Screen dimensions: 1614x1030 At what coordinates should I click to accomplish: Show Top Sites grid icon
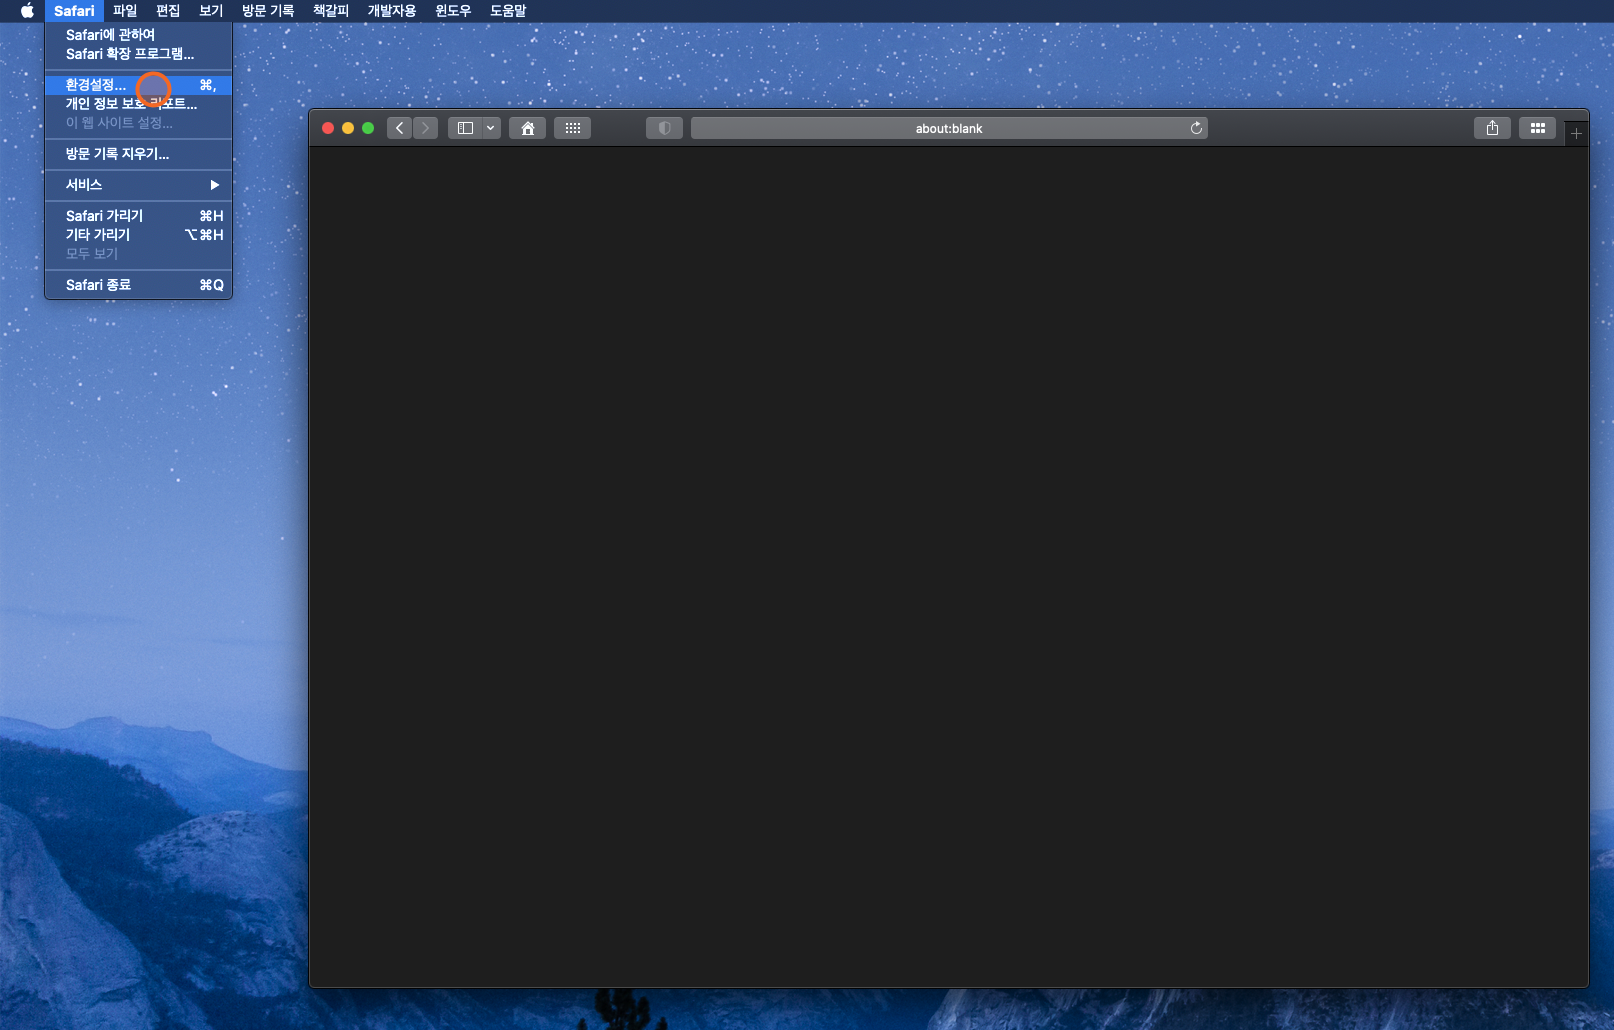click(x=573, y=128)
